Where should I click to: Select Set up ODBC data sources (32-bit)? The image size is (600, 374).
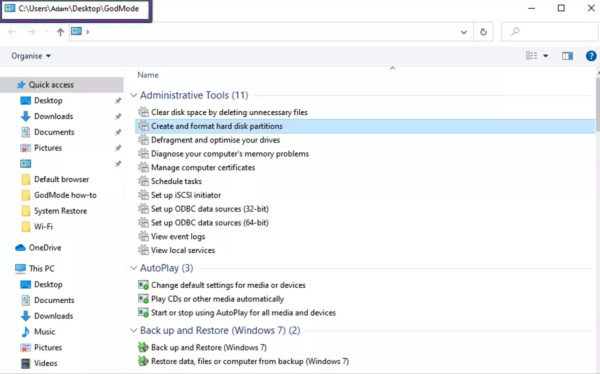[210, 209]
